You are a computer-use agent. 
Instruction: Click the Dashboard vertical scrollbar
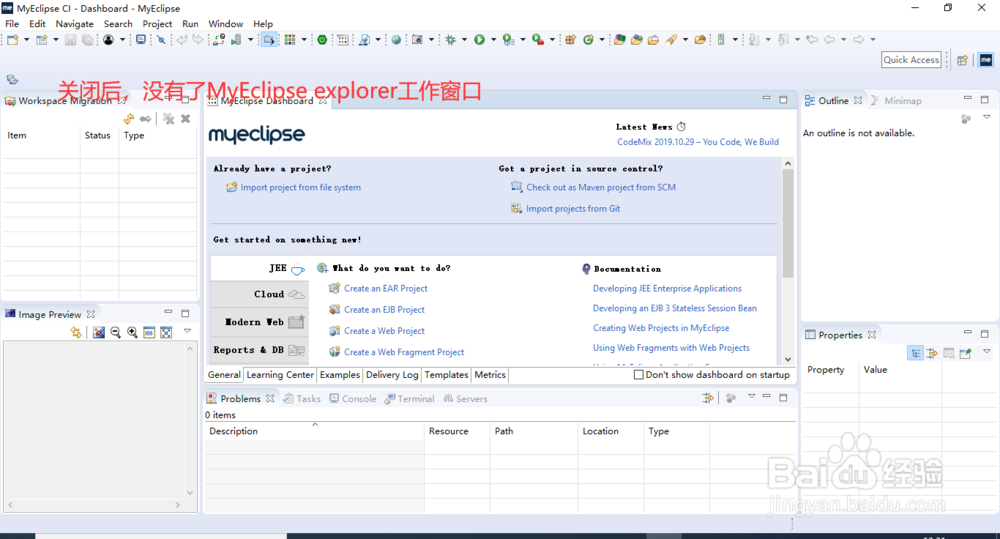[x=788, y=223]
